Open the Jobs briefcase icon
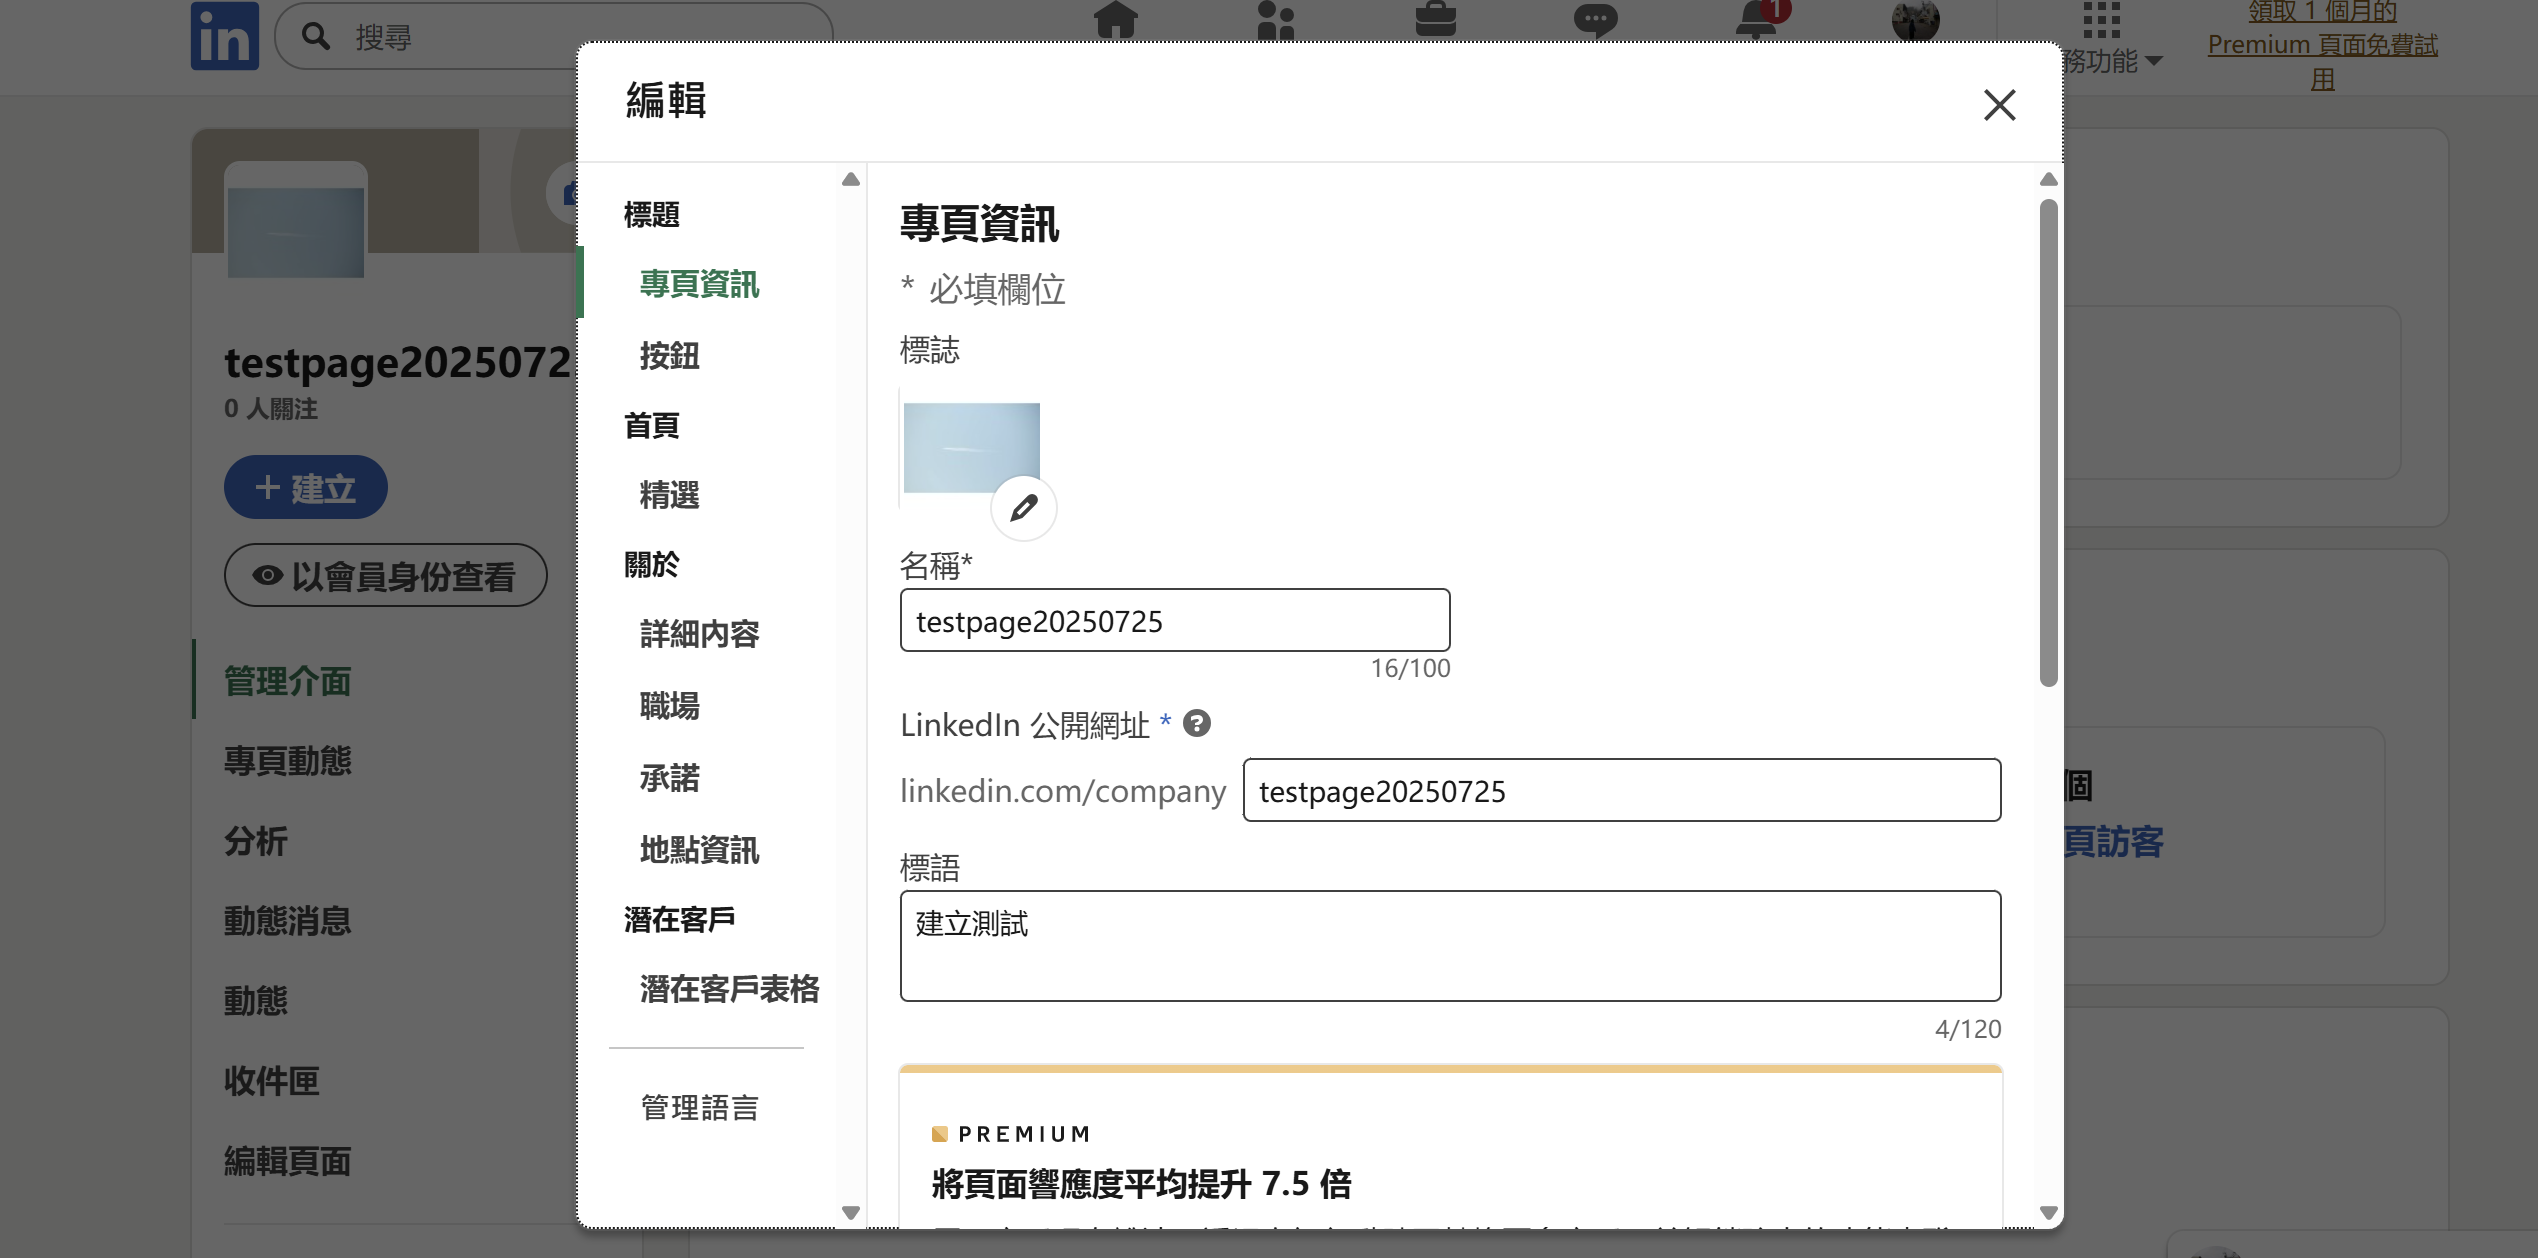The height and width of the screenshot is (1258, 2538). 1435,20
